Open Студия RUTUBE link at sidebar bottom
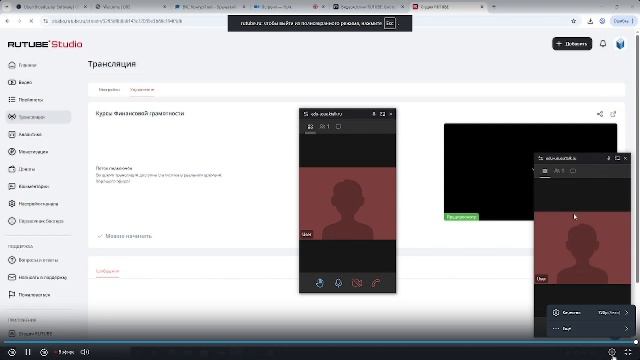The height and width of the screenshot is (360, 640). (31, 334)
